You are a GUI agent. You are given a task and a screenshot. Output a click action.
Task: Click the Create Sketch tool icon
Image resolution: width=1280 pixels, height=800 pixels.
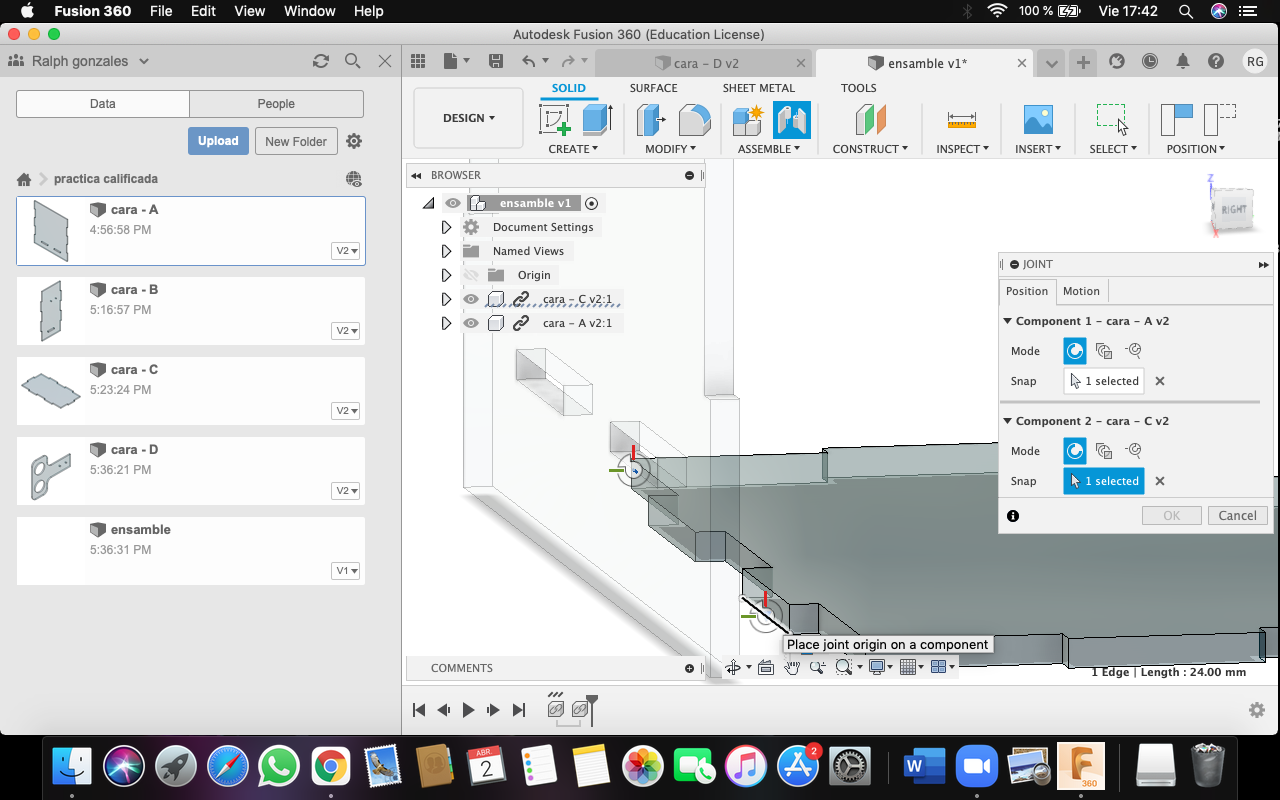click(x=554, y=120)
